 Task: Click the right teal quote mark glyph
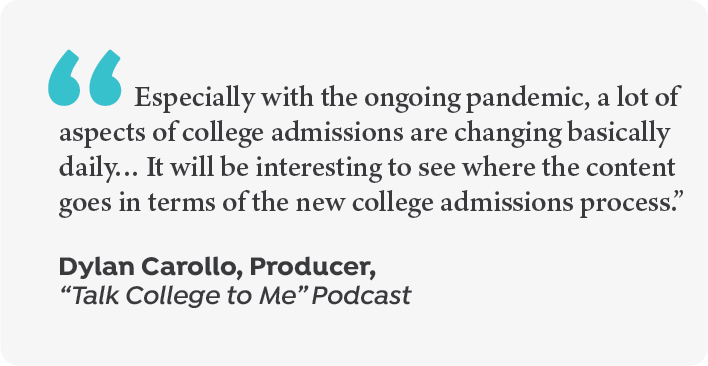[106, 78]
